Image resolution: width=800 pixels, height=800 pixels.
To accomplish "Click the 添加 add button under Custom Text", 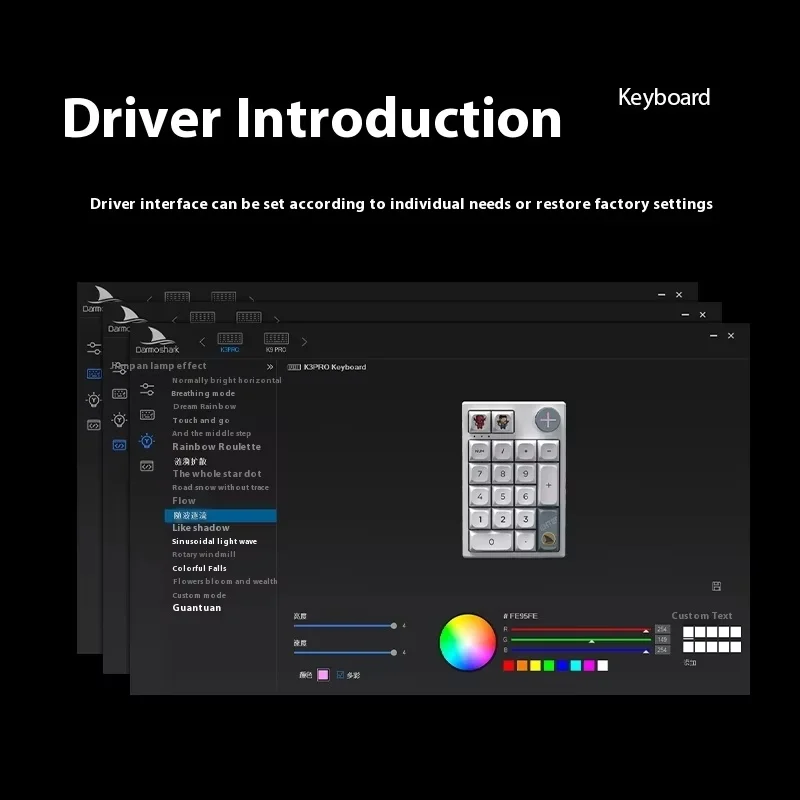I will [689, 663].
